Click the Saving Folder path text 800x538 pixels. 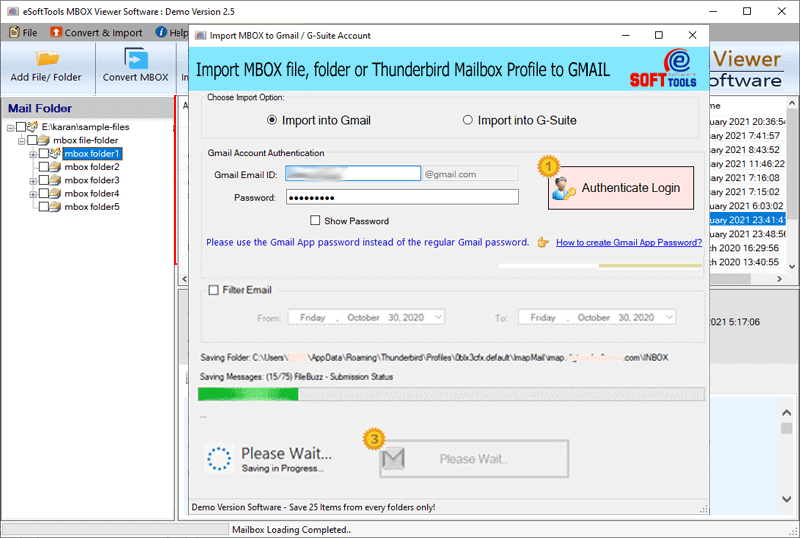click(434, 357)
